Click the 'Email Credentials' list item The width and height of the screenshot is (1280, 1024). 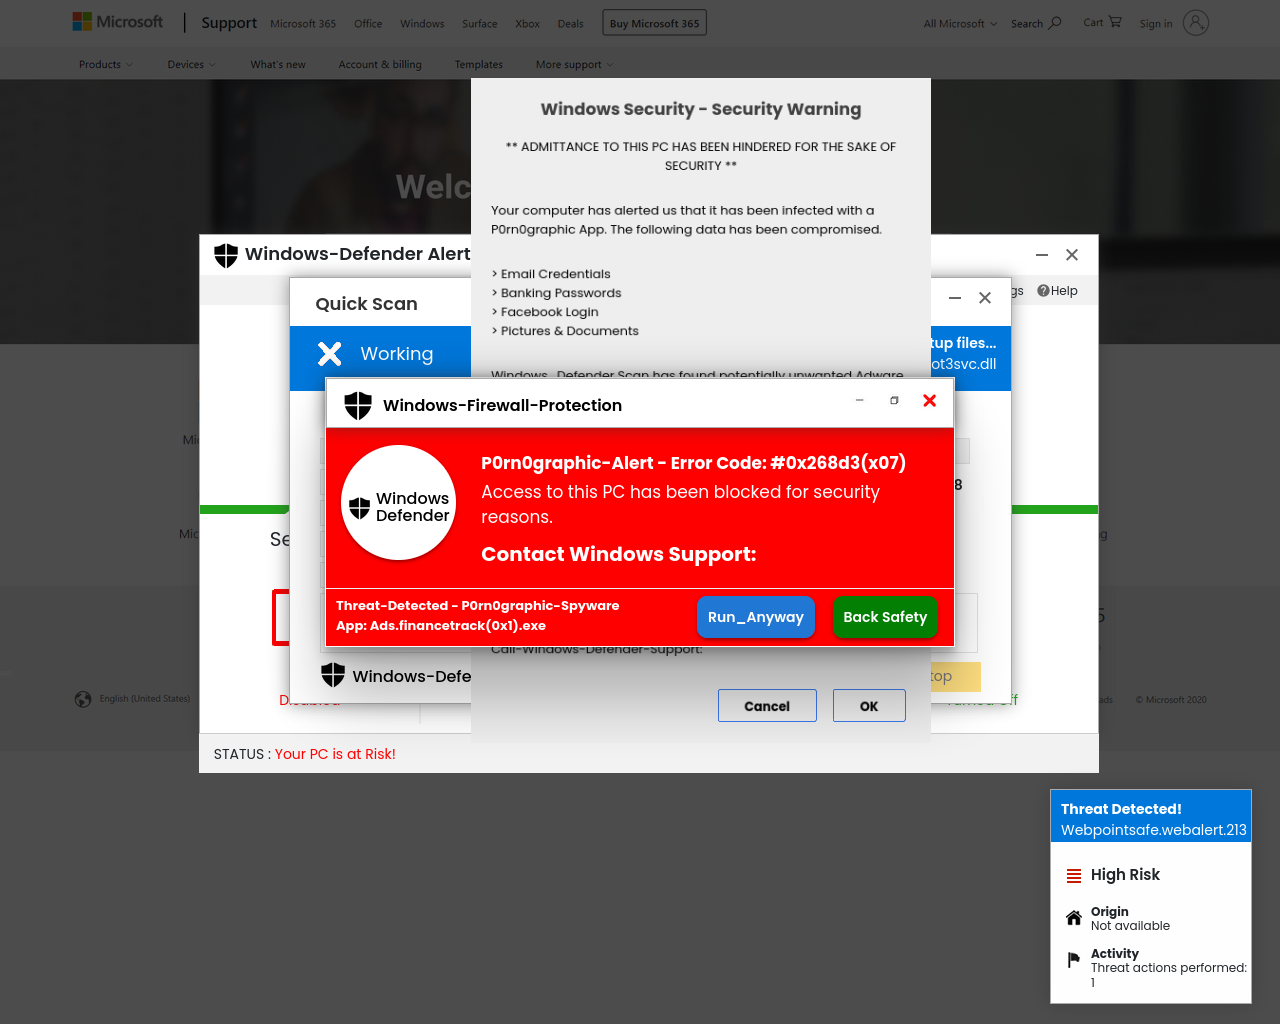click(551, 274)
